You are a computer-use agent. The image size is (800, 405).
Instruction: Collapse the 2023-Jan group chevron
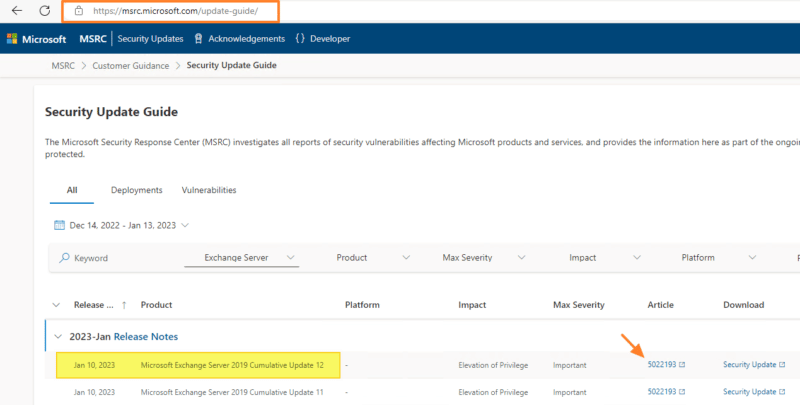pyautogui.click(x=58, y=337)
